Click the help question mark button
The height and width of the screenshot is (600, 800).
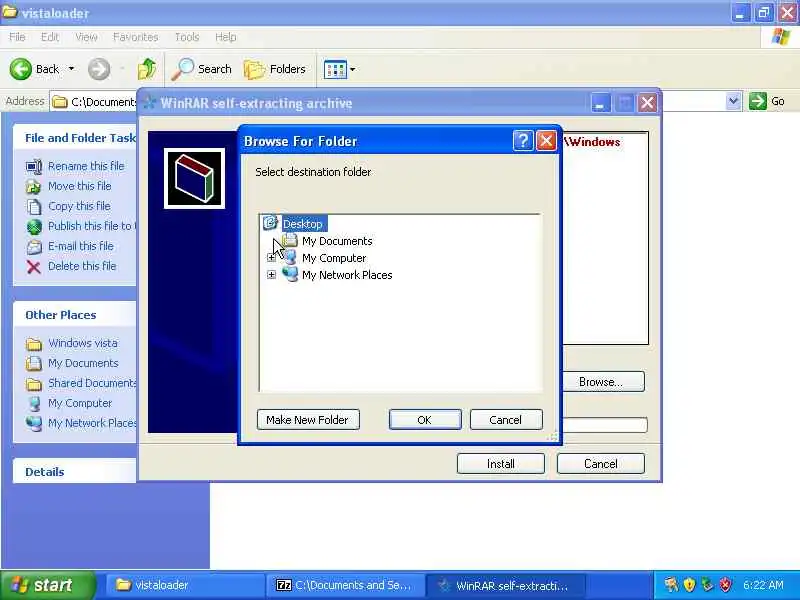pos(523,140)
